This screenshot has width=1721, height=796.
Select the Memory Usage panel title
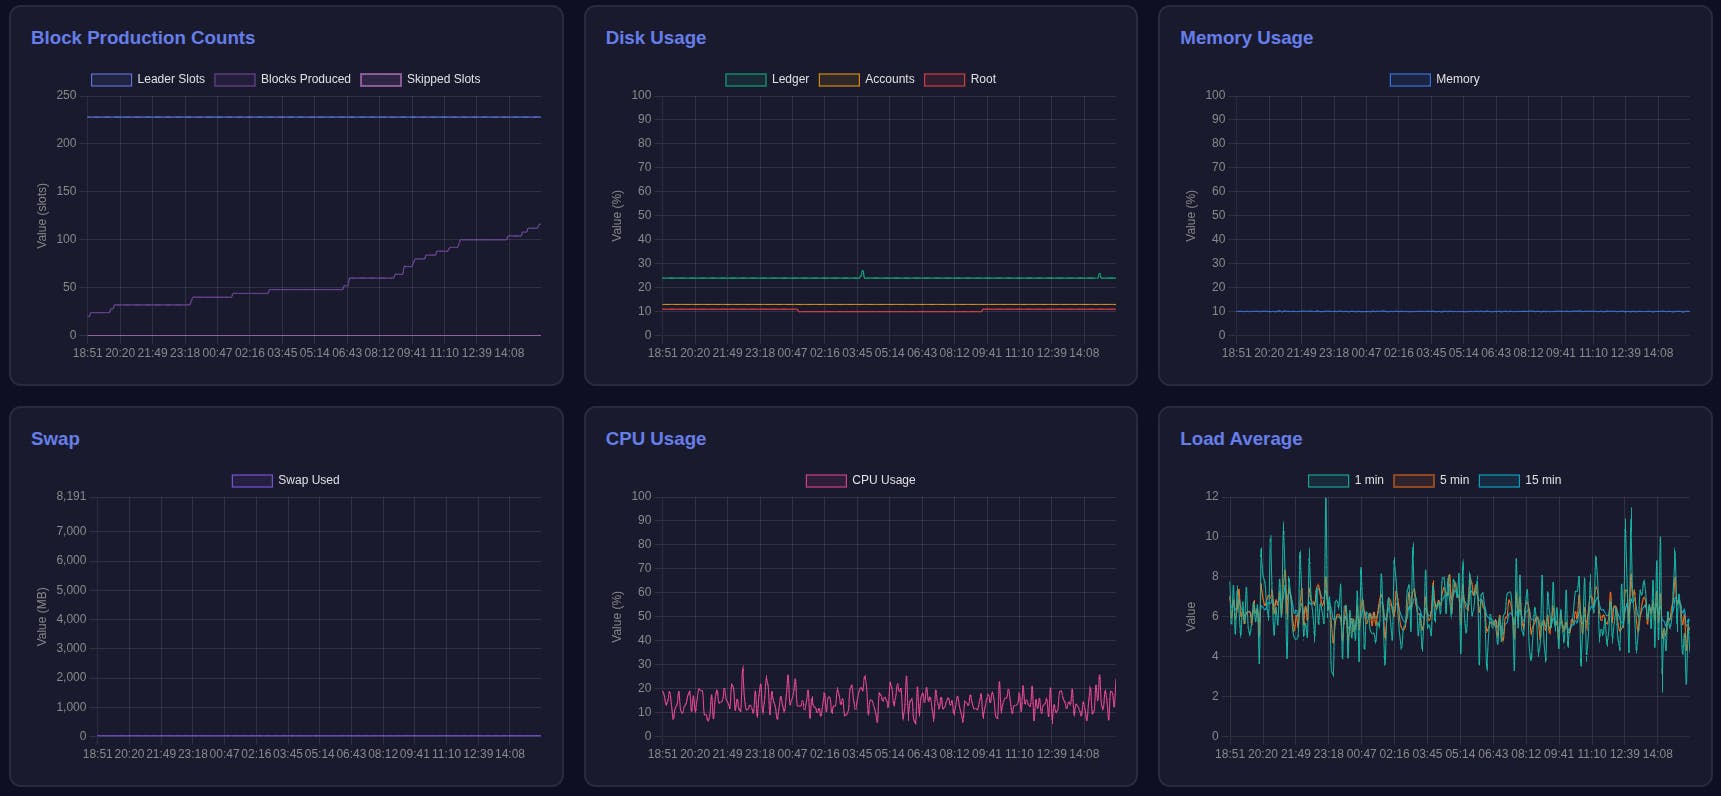1246,38
